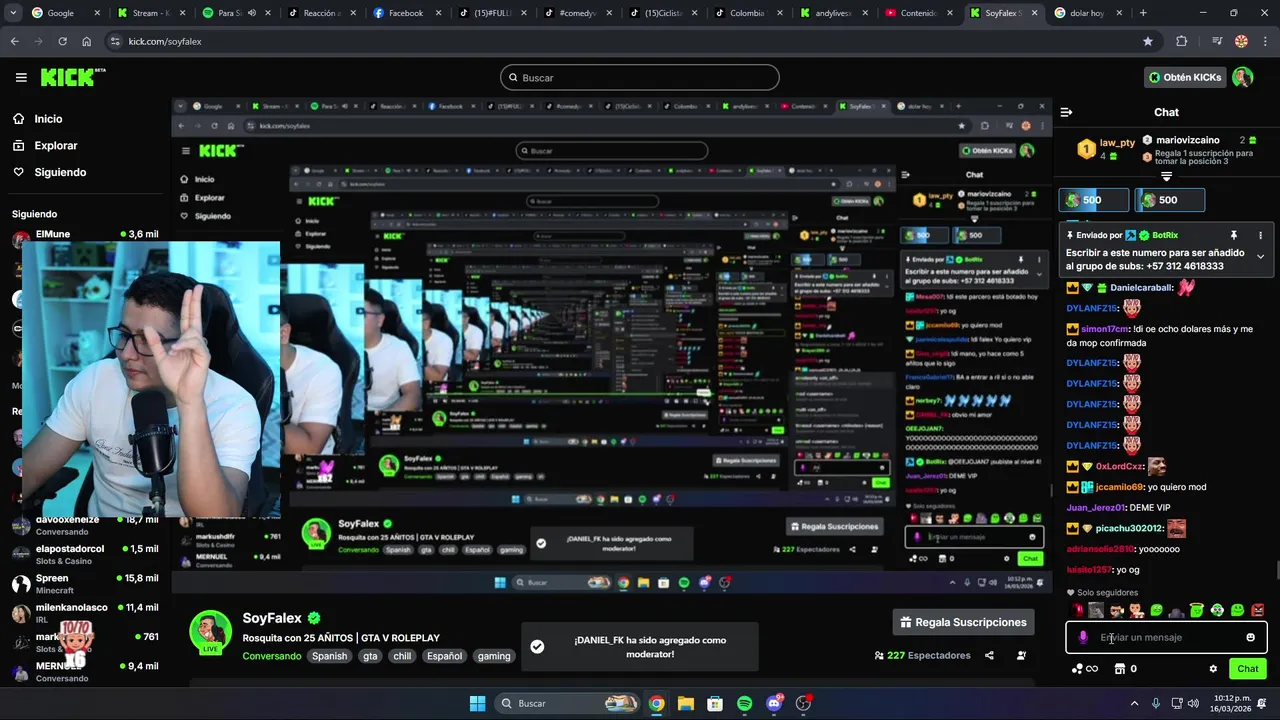Open law_pty leaderboard entry

pyautogui.click(x=1107, y=149)
